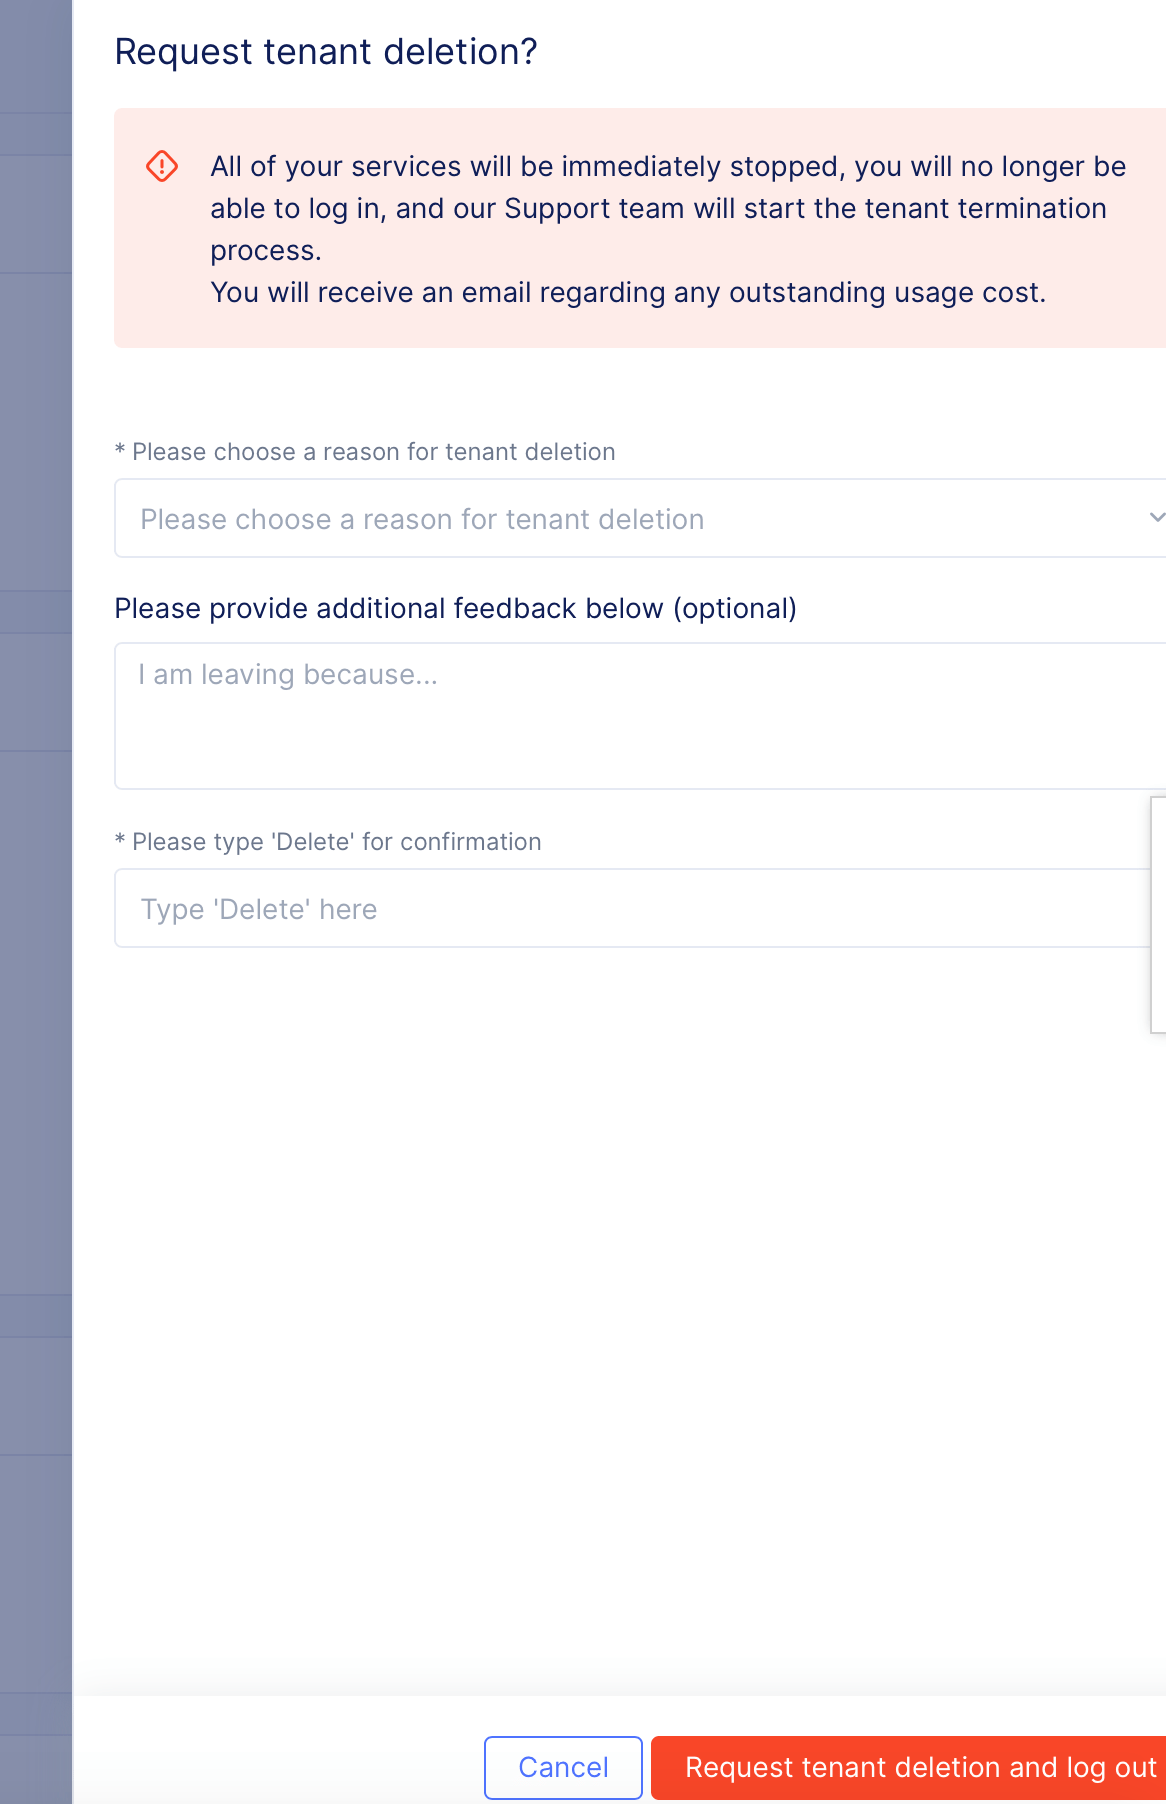Click the 'Request tenant deletion?' dialog heading

point(326,51)
